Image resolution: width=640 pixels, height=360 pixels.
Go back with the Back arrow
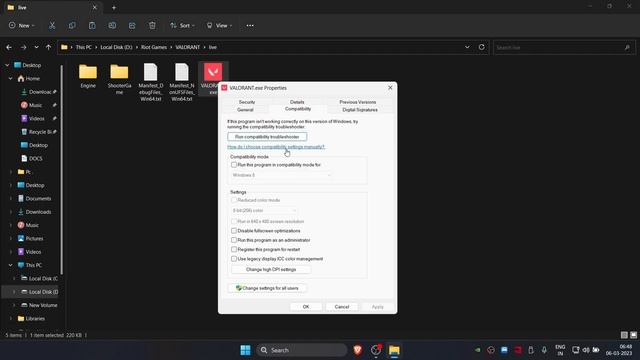9,47
